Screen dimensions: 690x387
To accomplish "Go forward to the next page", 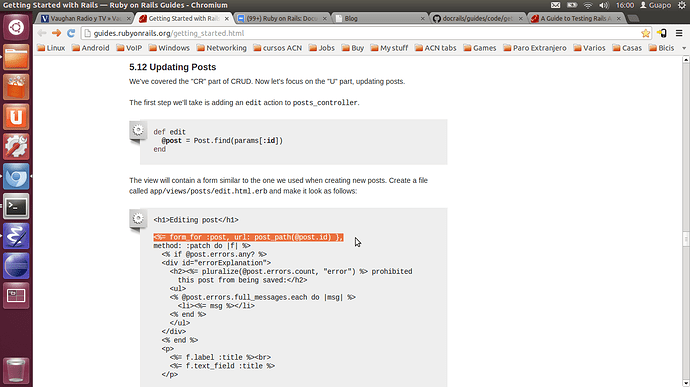I will click(x=56, y=33).
